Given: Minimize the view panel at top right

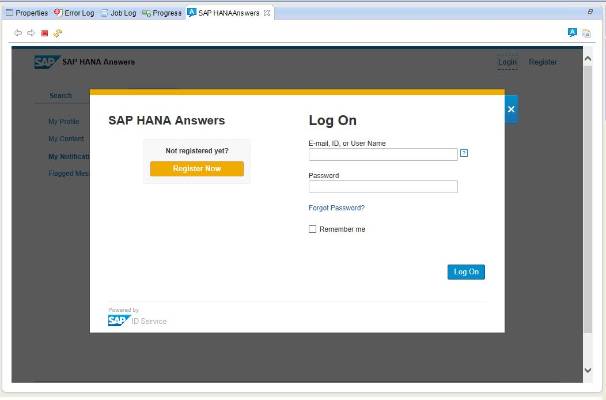Looking at the screenshot, I should coord(590,12).
